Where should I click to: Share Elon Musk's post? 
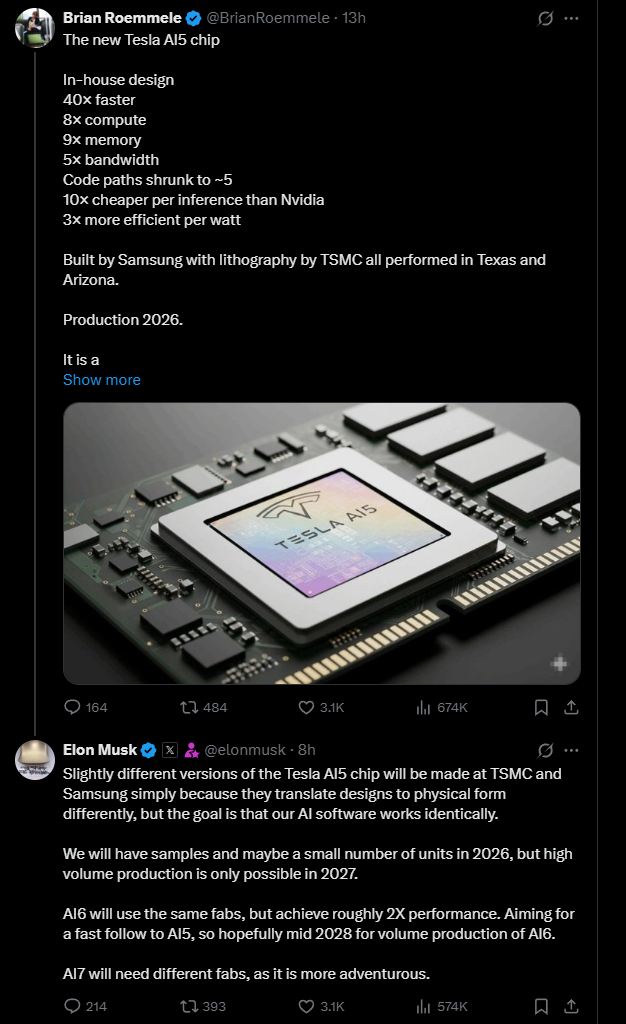coord(571,1005)
